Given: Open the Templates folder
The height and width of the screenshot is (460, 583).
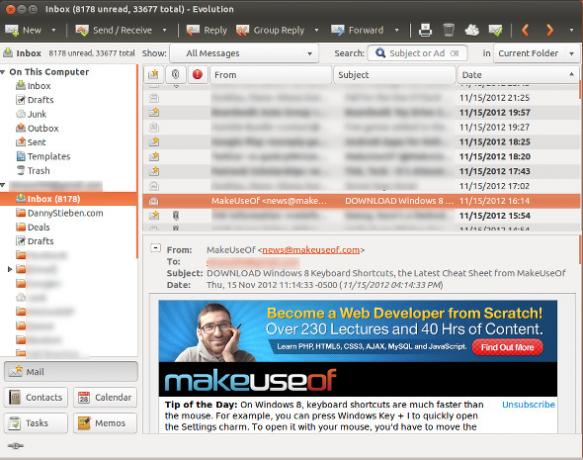Looking at the screenshot, I should coord(43,157).
